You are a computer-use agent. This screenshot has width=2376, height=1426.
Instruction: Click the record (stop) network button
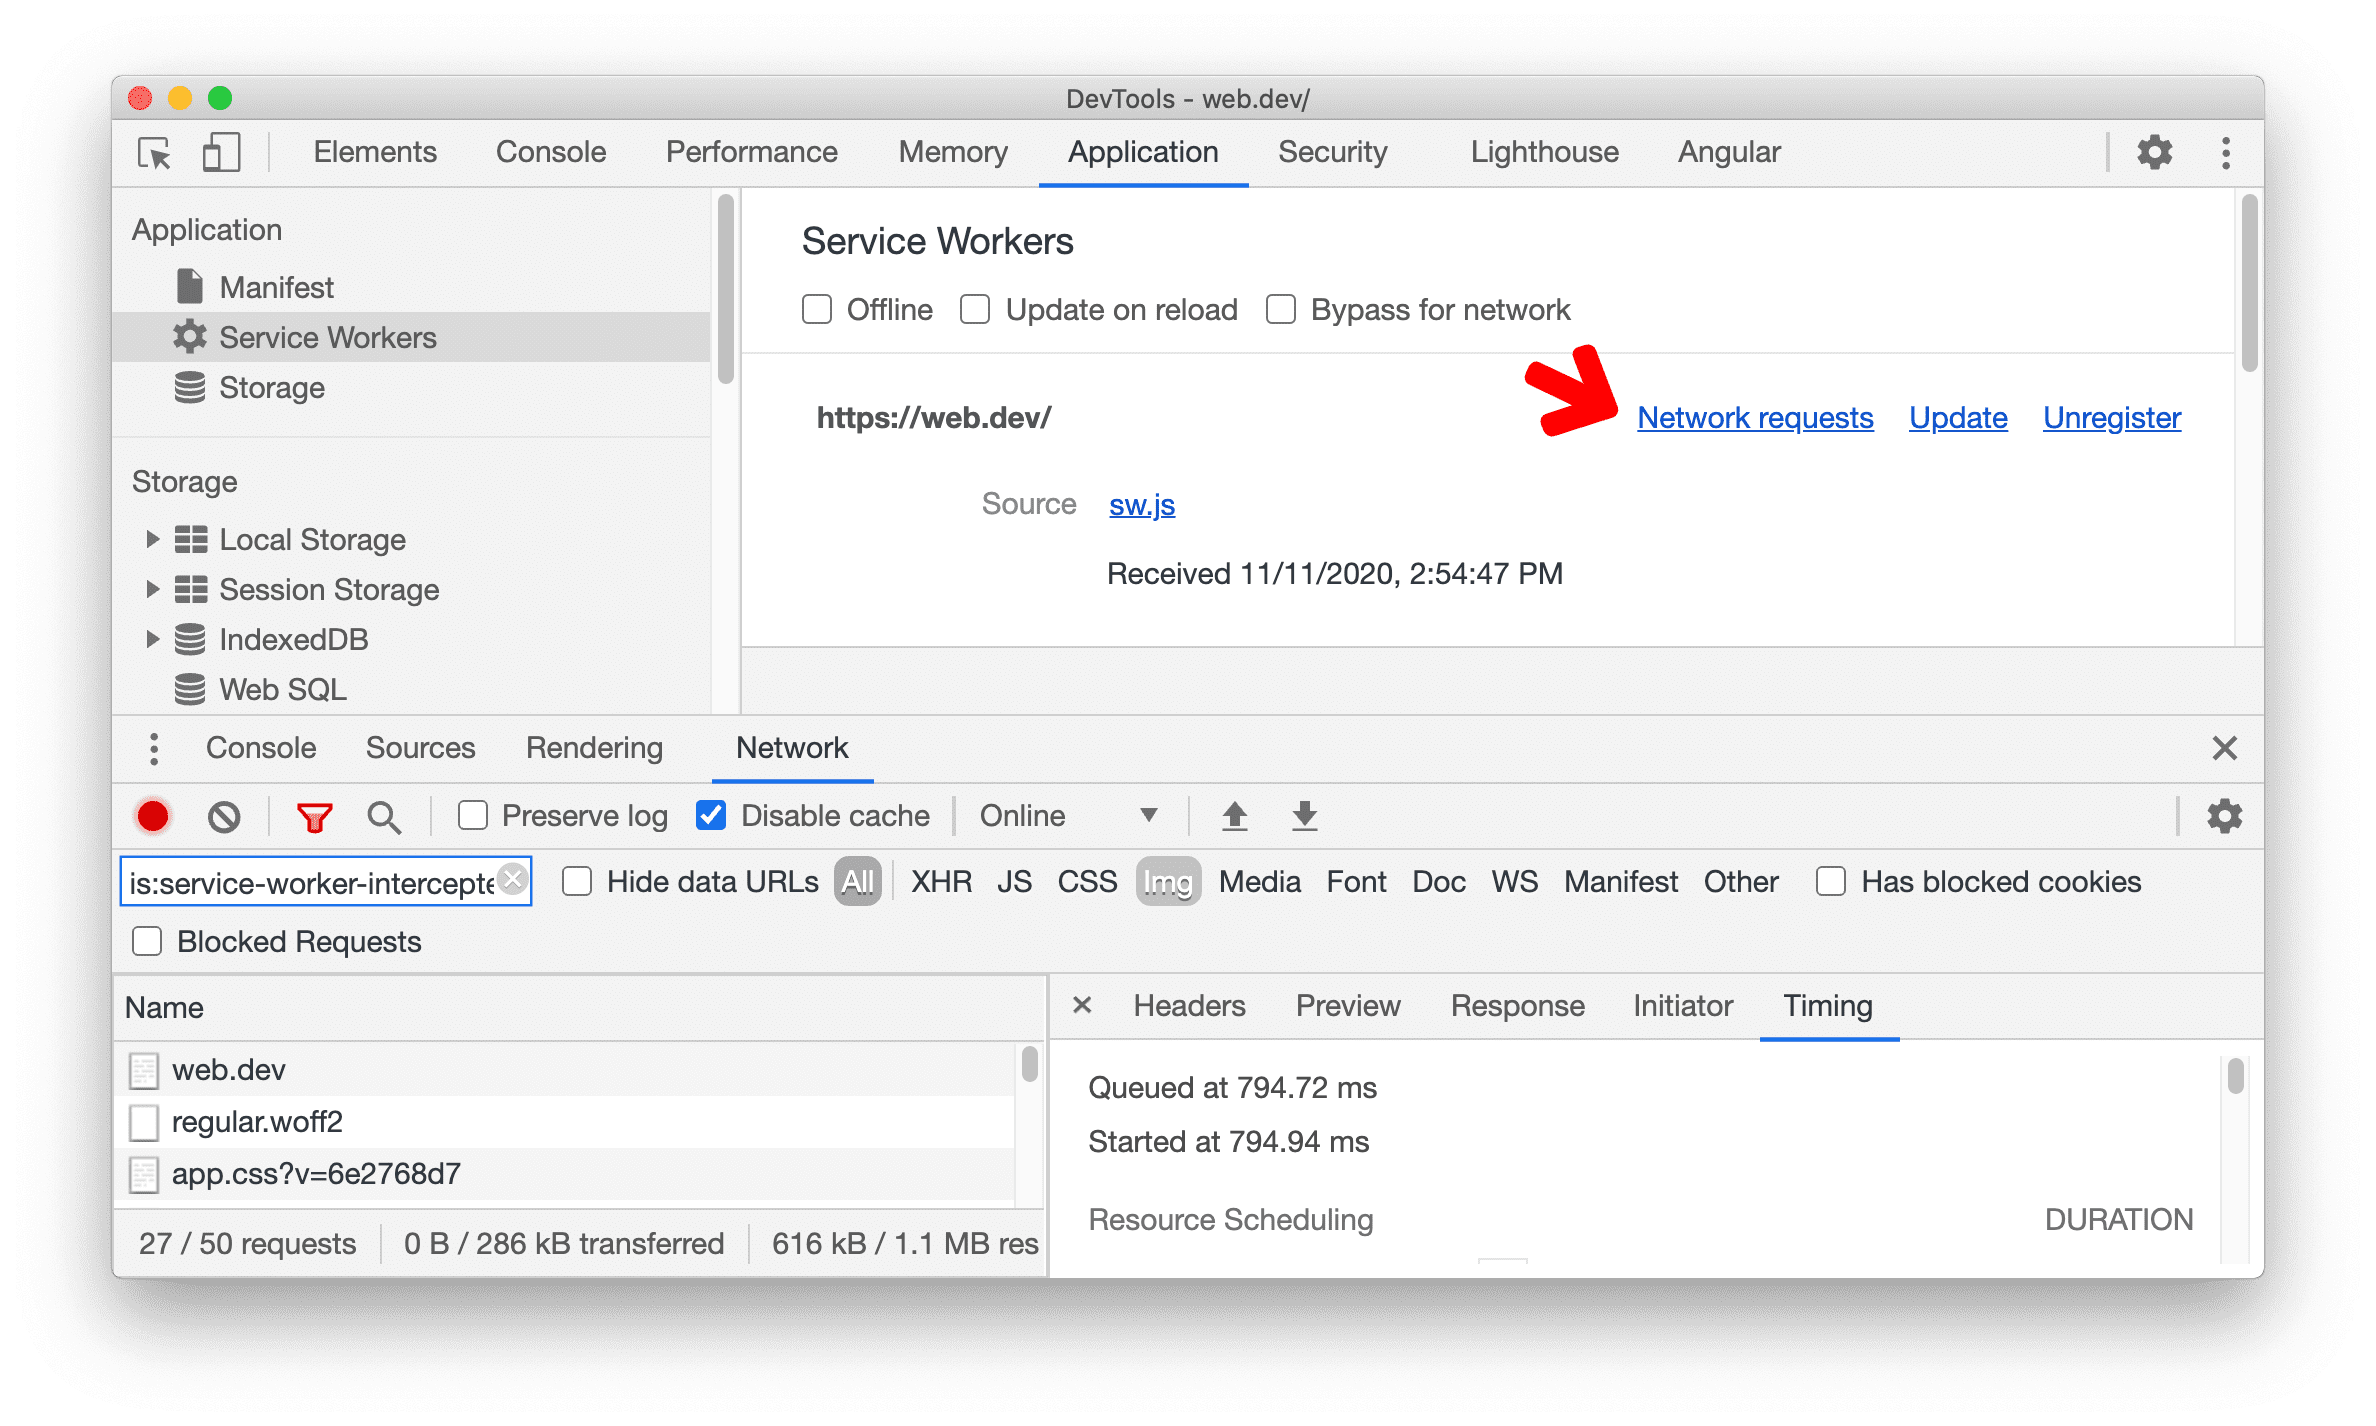coord(154,815)
